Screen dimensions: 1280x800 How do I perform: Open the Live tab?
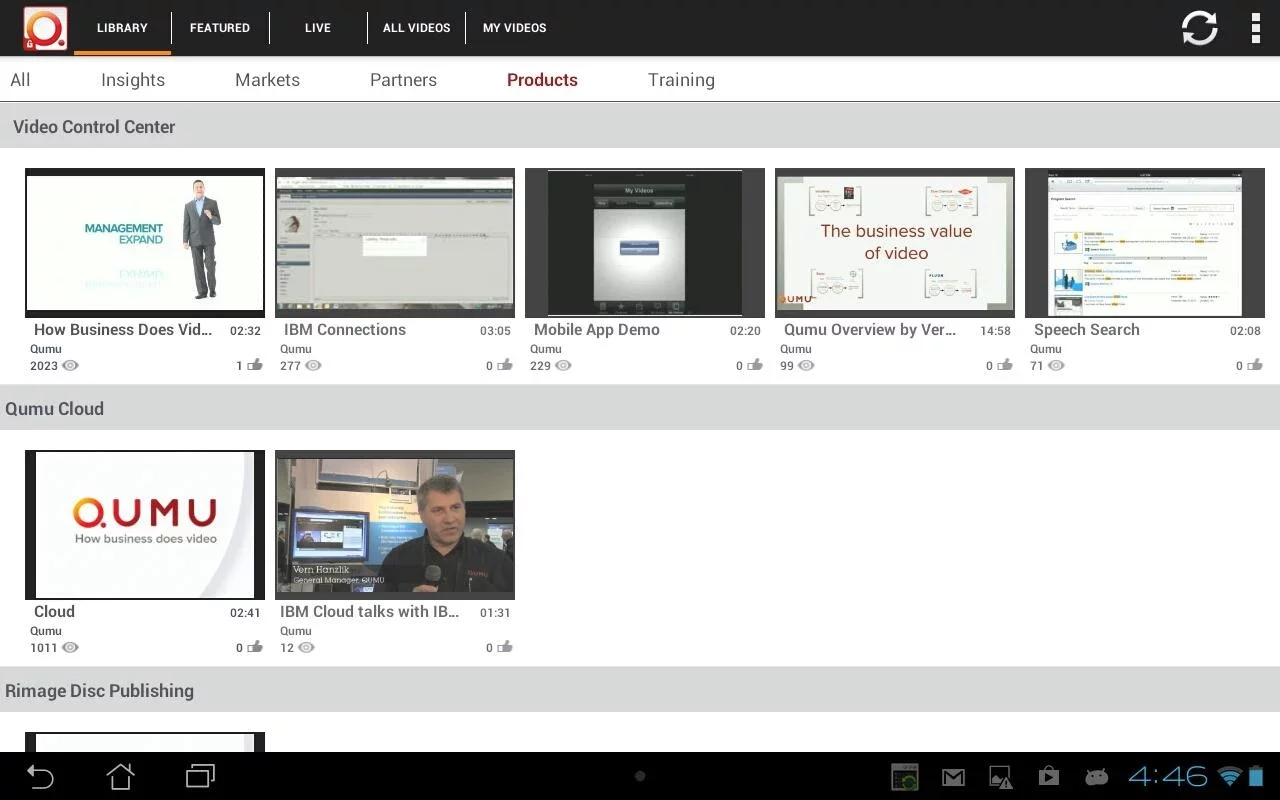[318, 28]
